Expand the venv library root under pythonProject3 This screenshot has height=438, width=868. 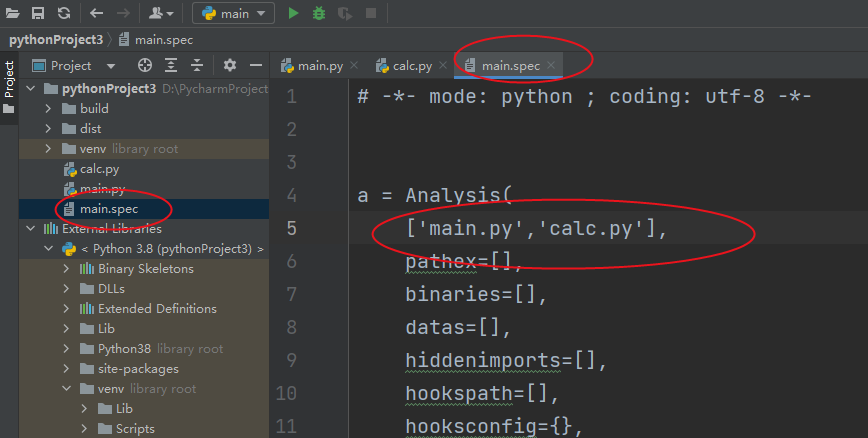[x=48, y=148]
